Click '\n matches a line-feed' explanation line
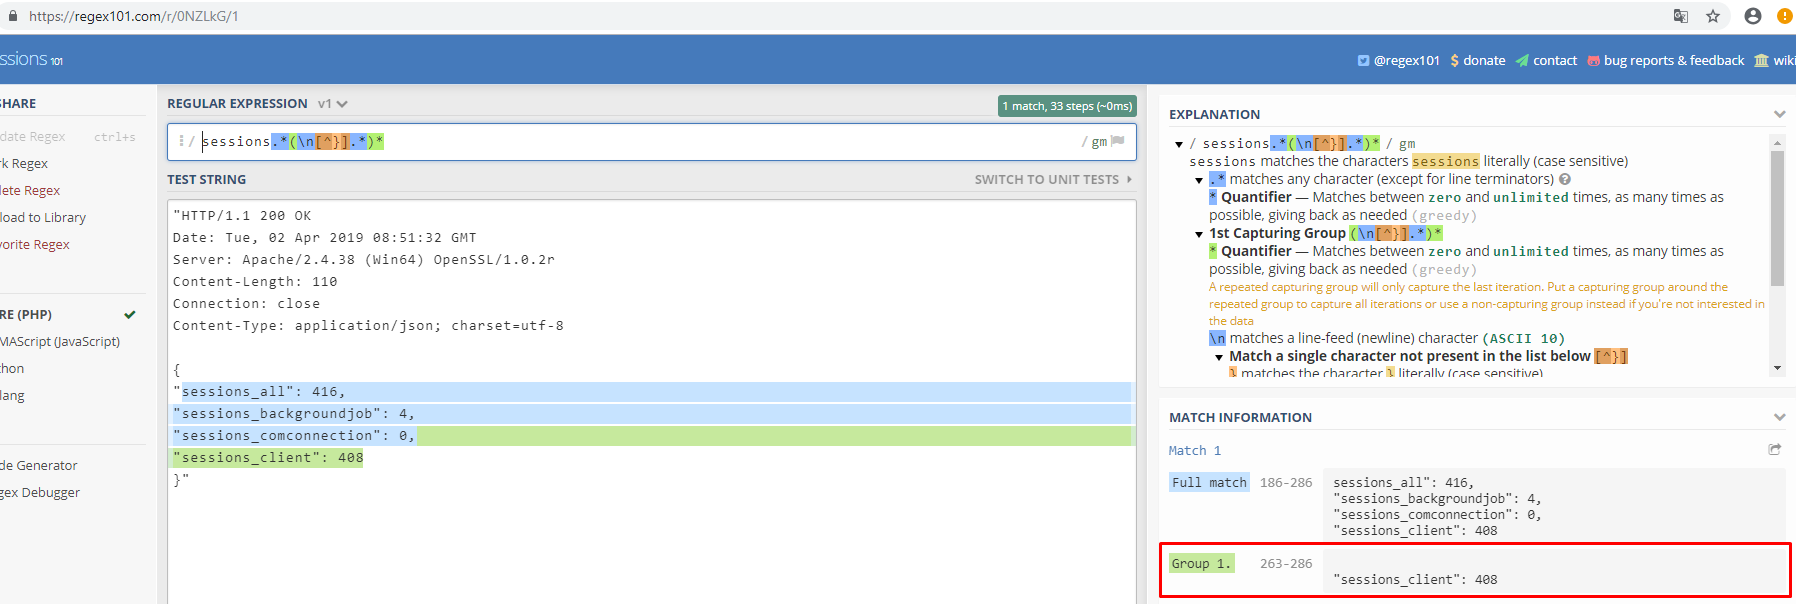 point(1387,338)
